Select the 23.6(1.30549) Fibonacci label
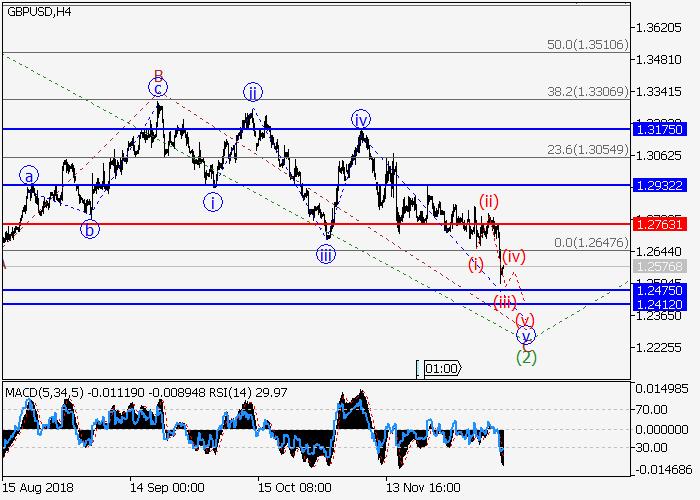Viewport: 700px width, 500px height. [588, 150]
